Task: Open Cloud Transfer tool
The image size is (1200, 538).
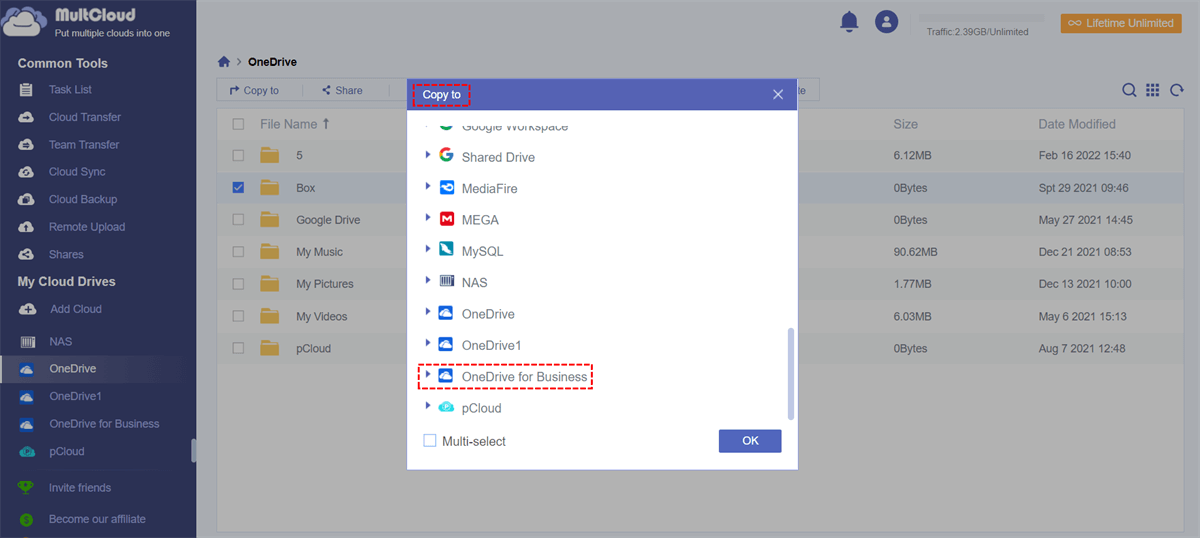Action: pos(84,117)
